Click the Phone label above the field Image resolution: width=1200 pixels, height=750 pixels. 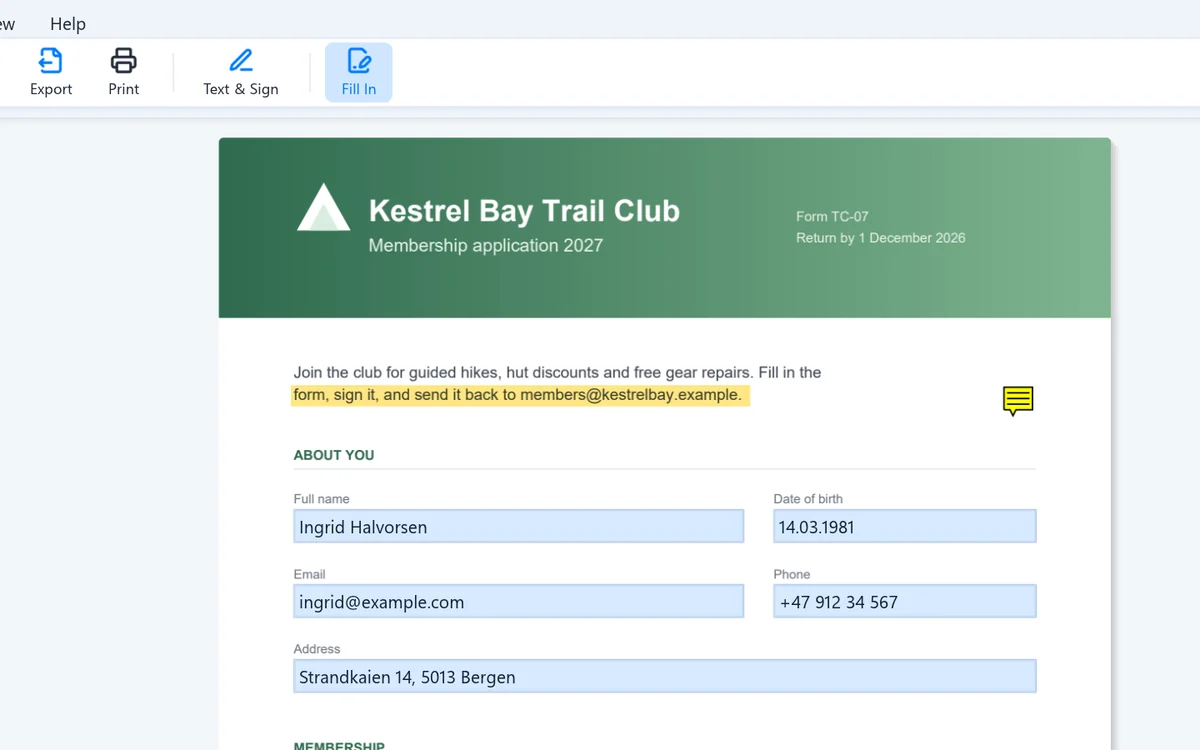coord(792,574)
